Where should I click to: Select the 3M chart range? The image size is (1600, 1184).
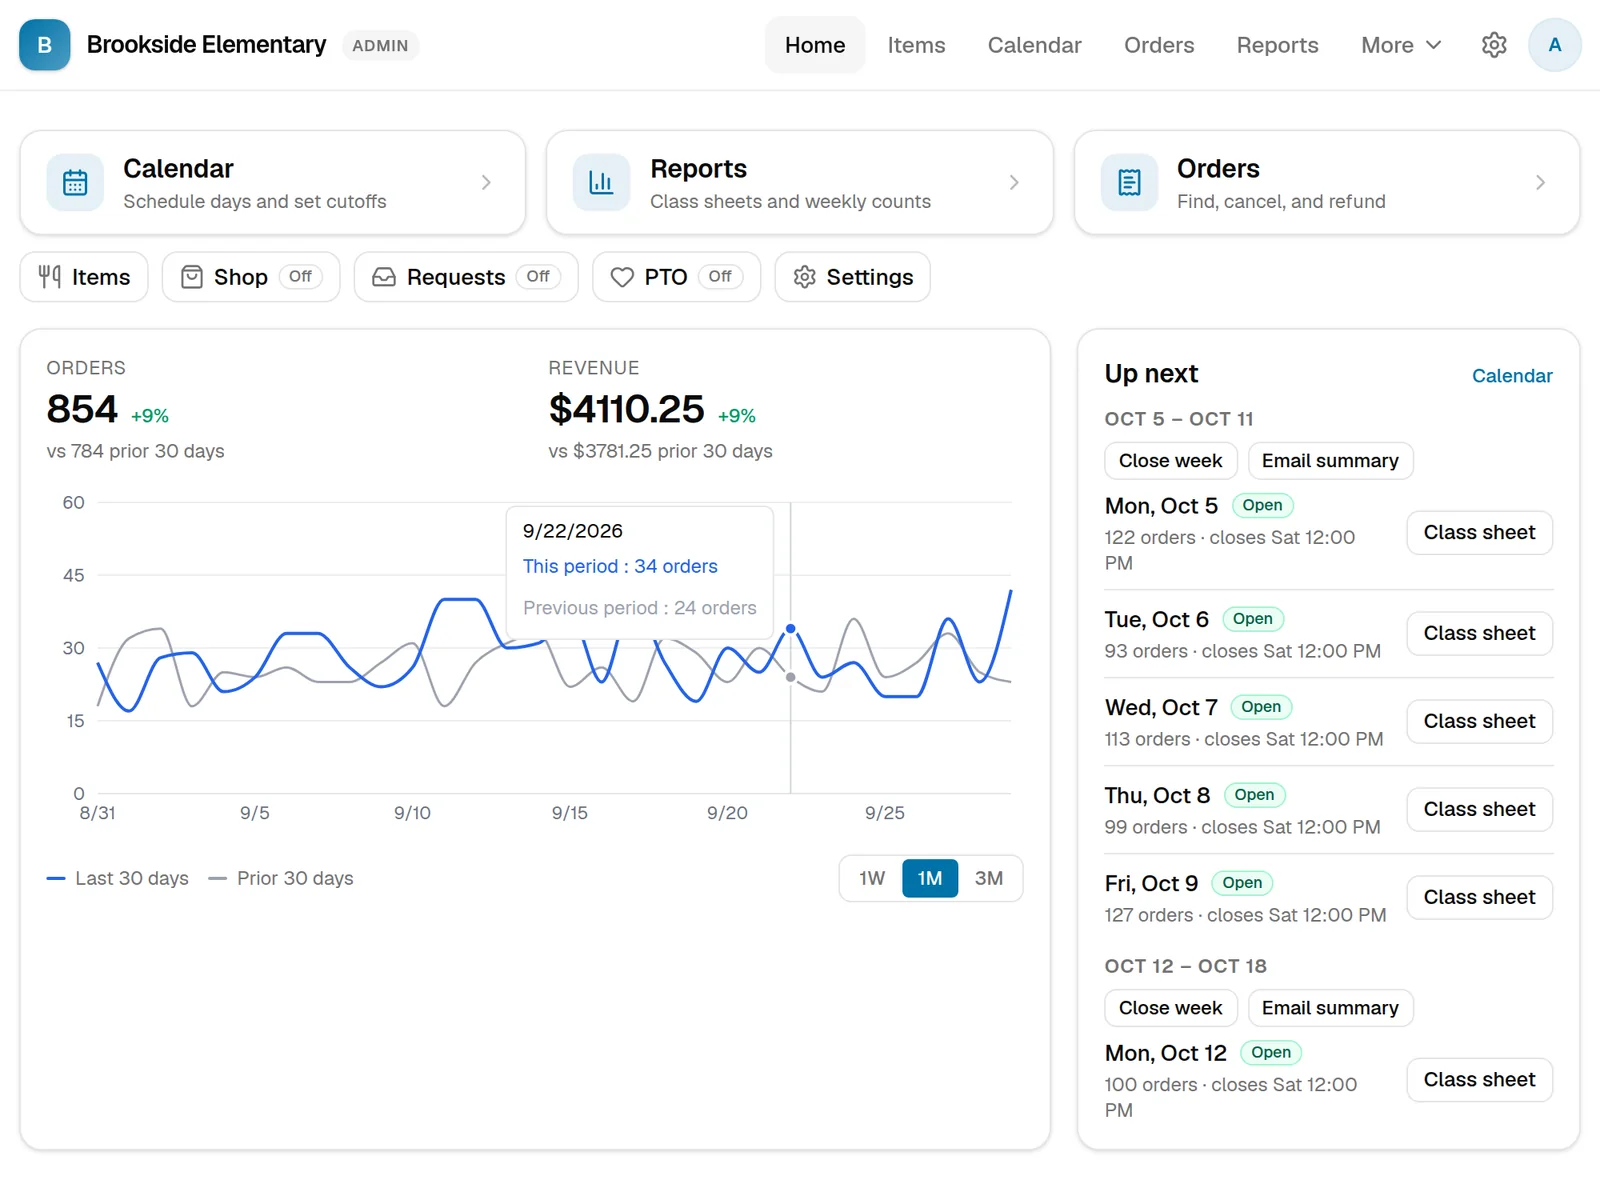pos(989,878)
